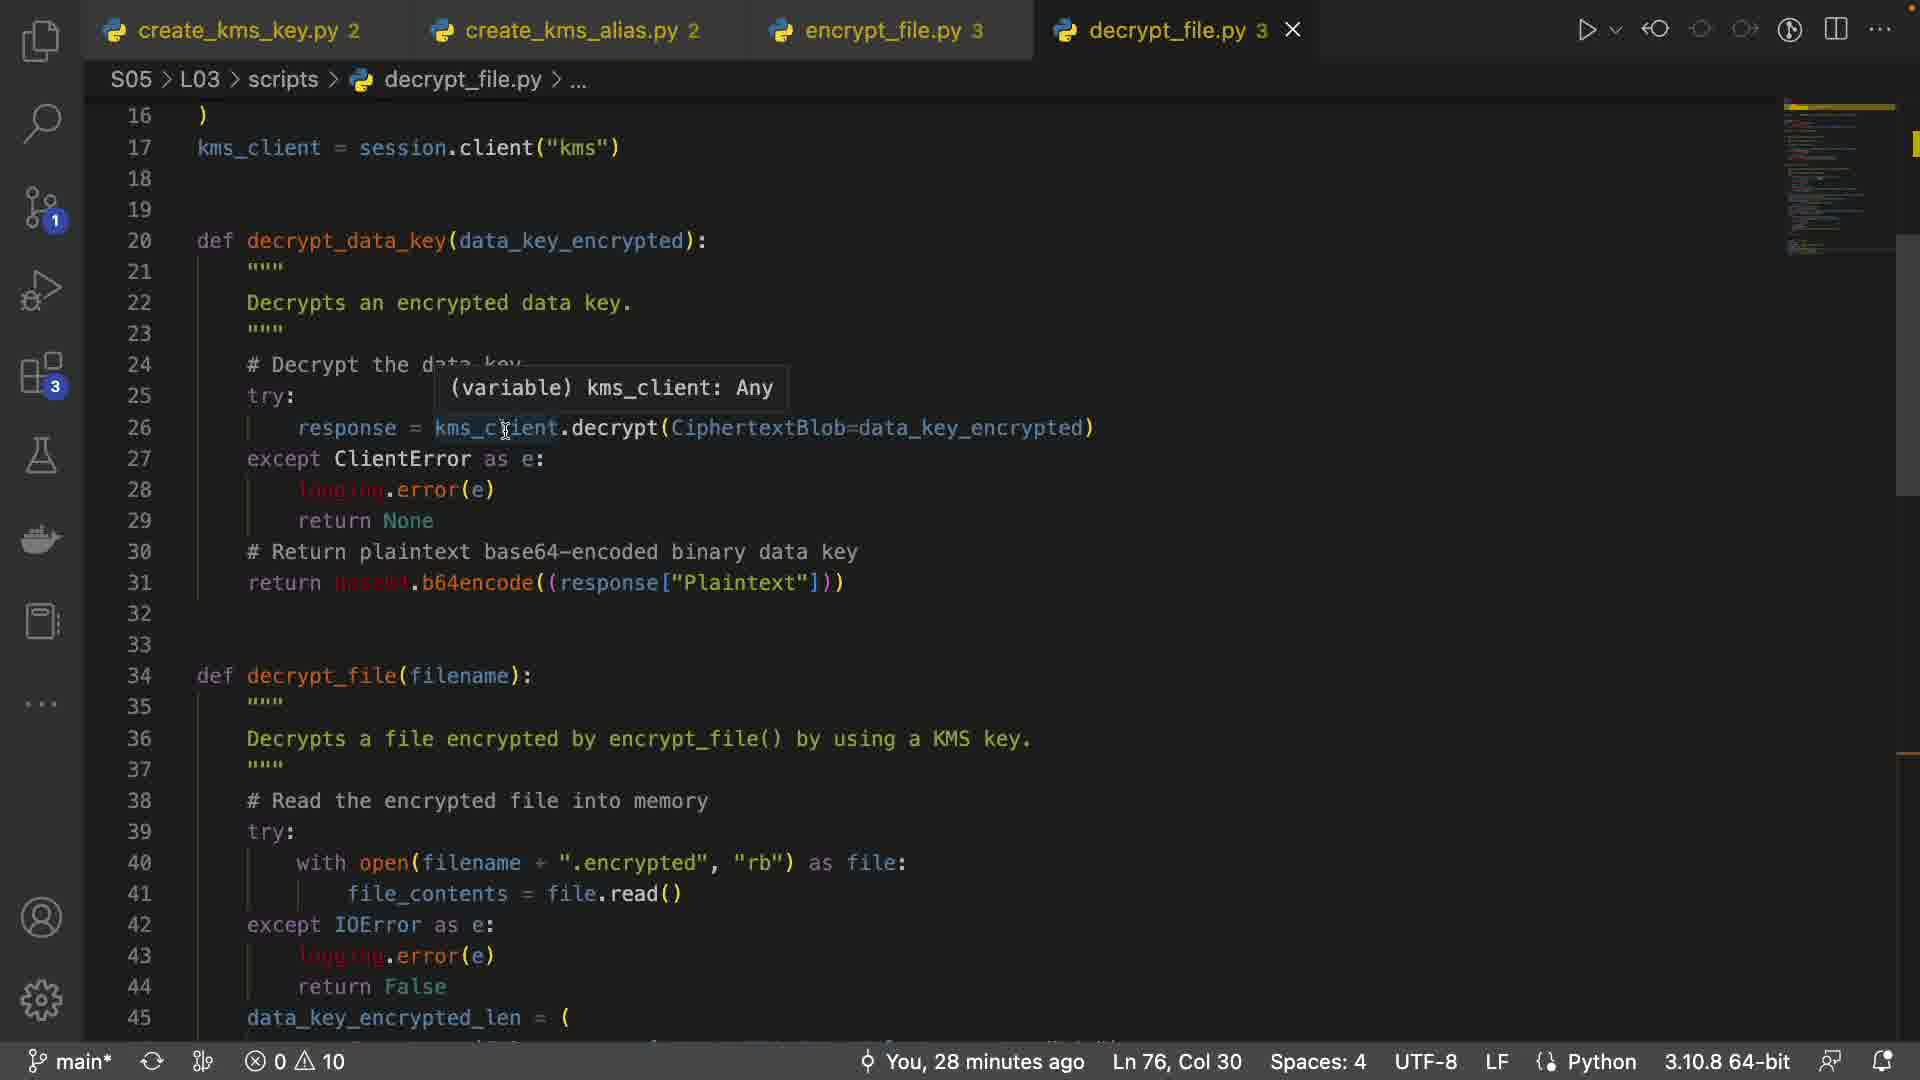Open the Docker view
The width and height of the screenshot is (1920, 1080).
point(41,539)
